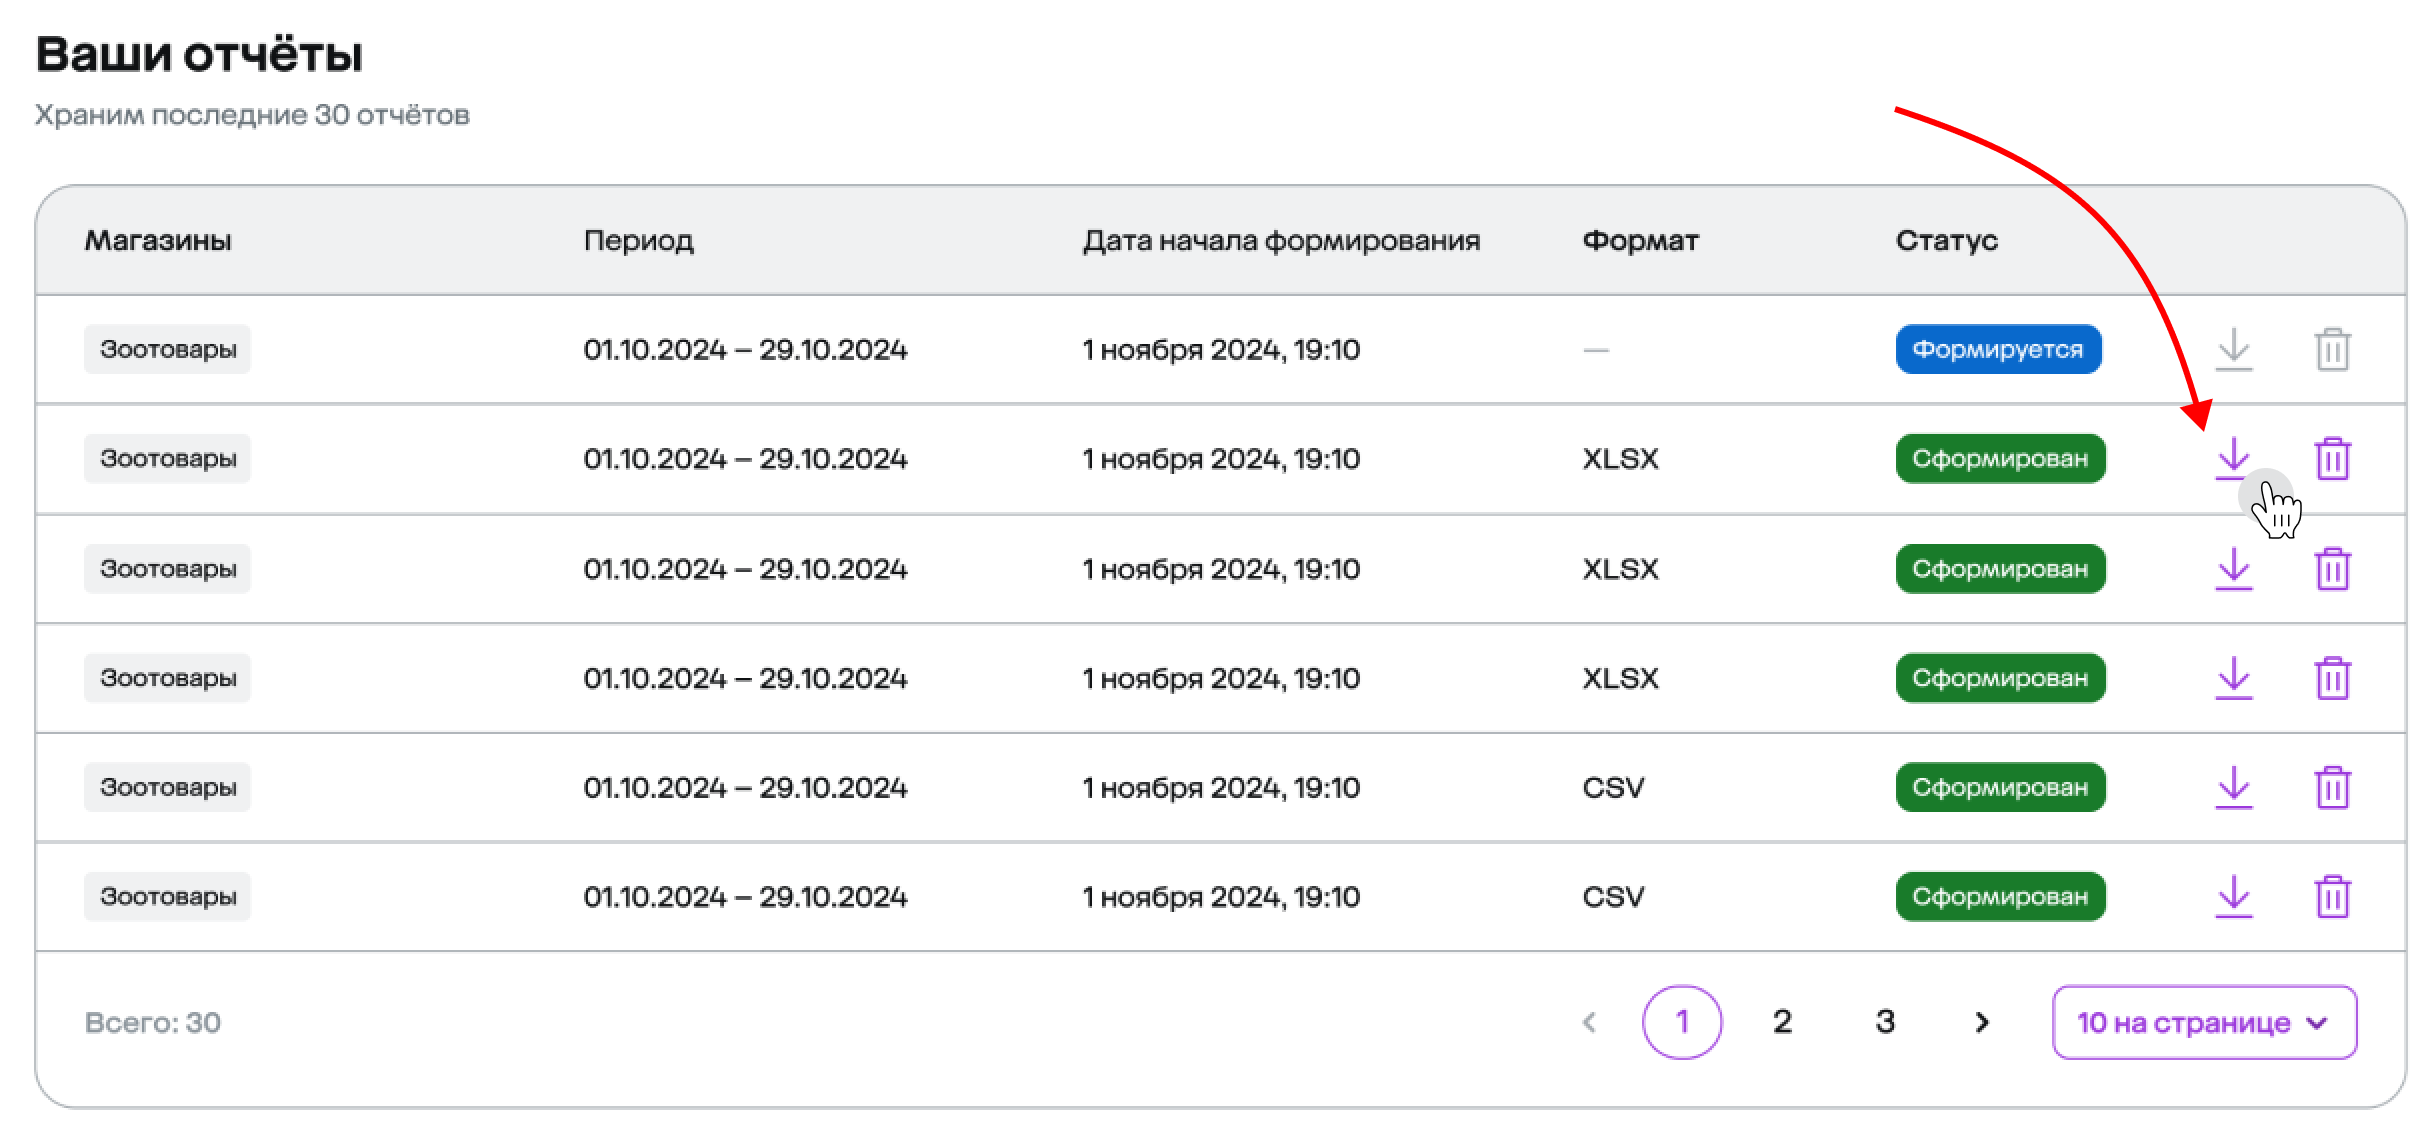Download the third row XLSX report

point(2233,568)
